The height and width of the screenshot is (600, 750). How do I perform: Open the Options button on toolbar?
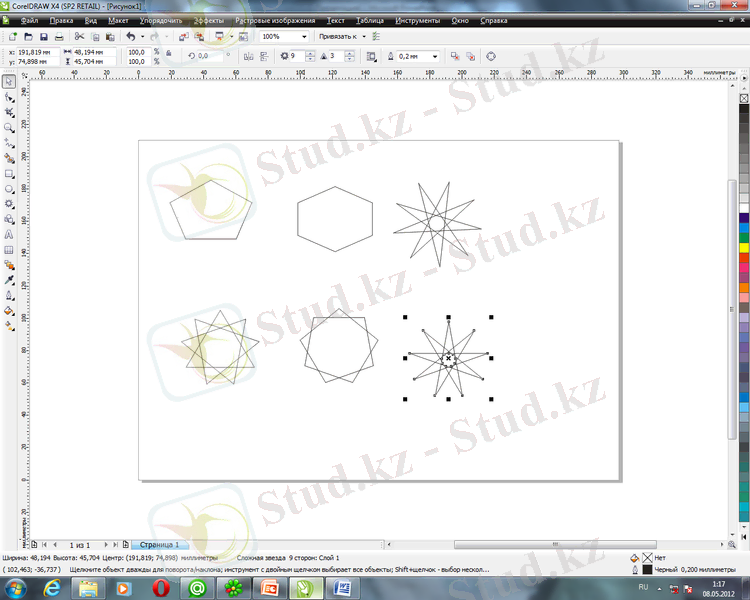click(376, 36)
